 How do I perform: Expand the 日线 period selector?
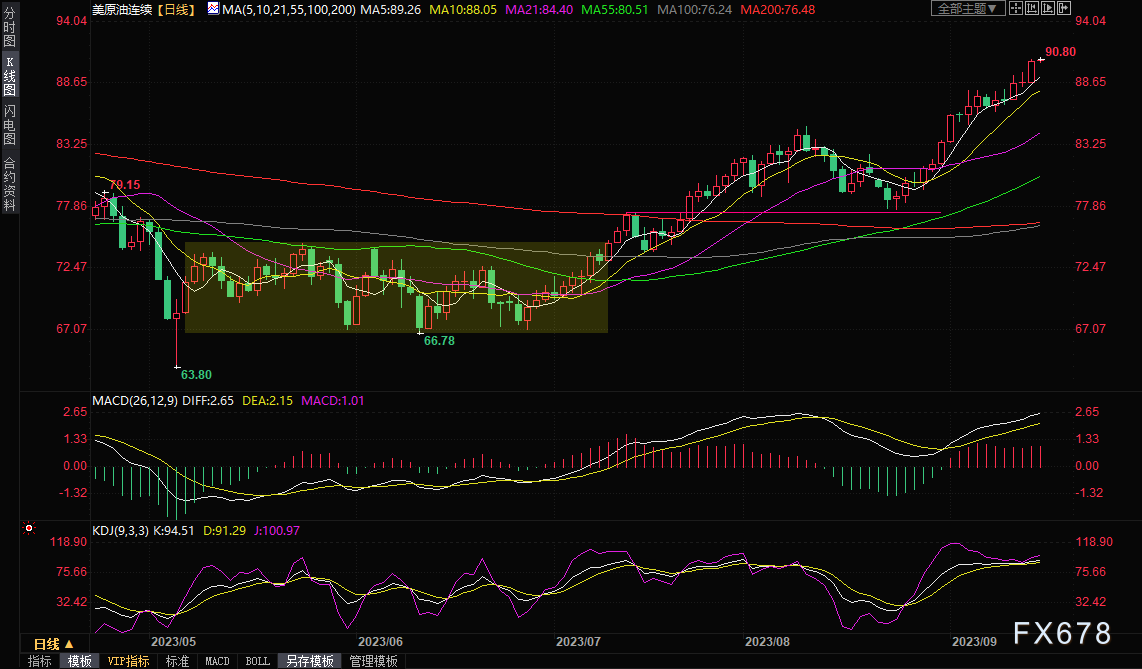[54, 644]
